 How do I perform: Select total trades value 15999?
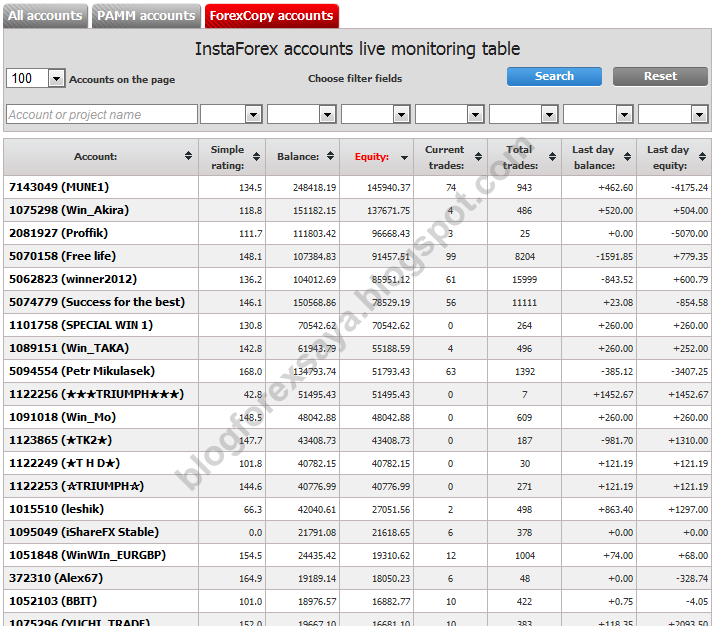[x=524, y=279]
